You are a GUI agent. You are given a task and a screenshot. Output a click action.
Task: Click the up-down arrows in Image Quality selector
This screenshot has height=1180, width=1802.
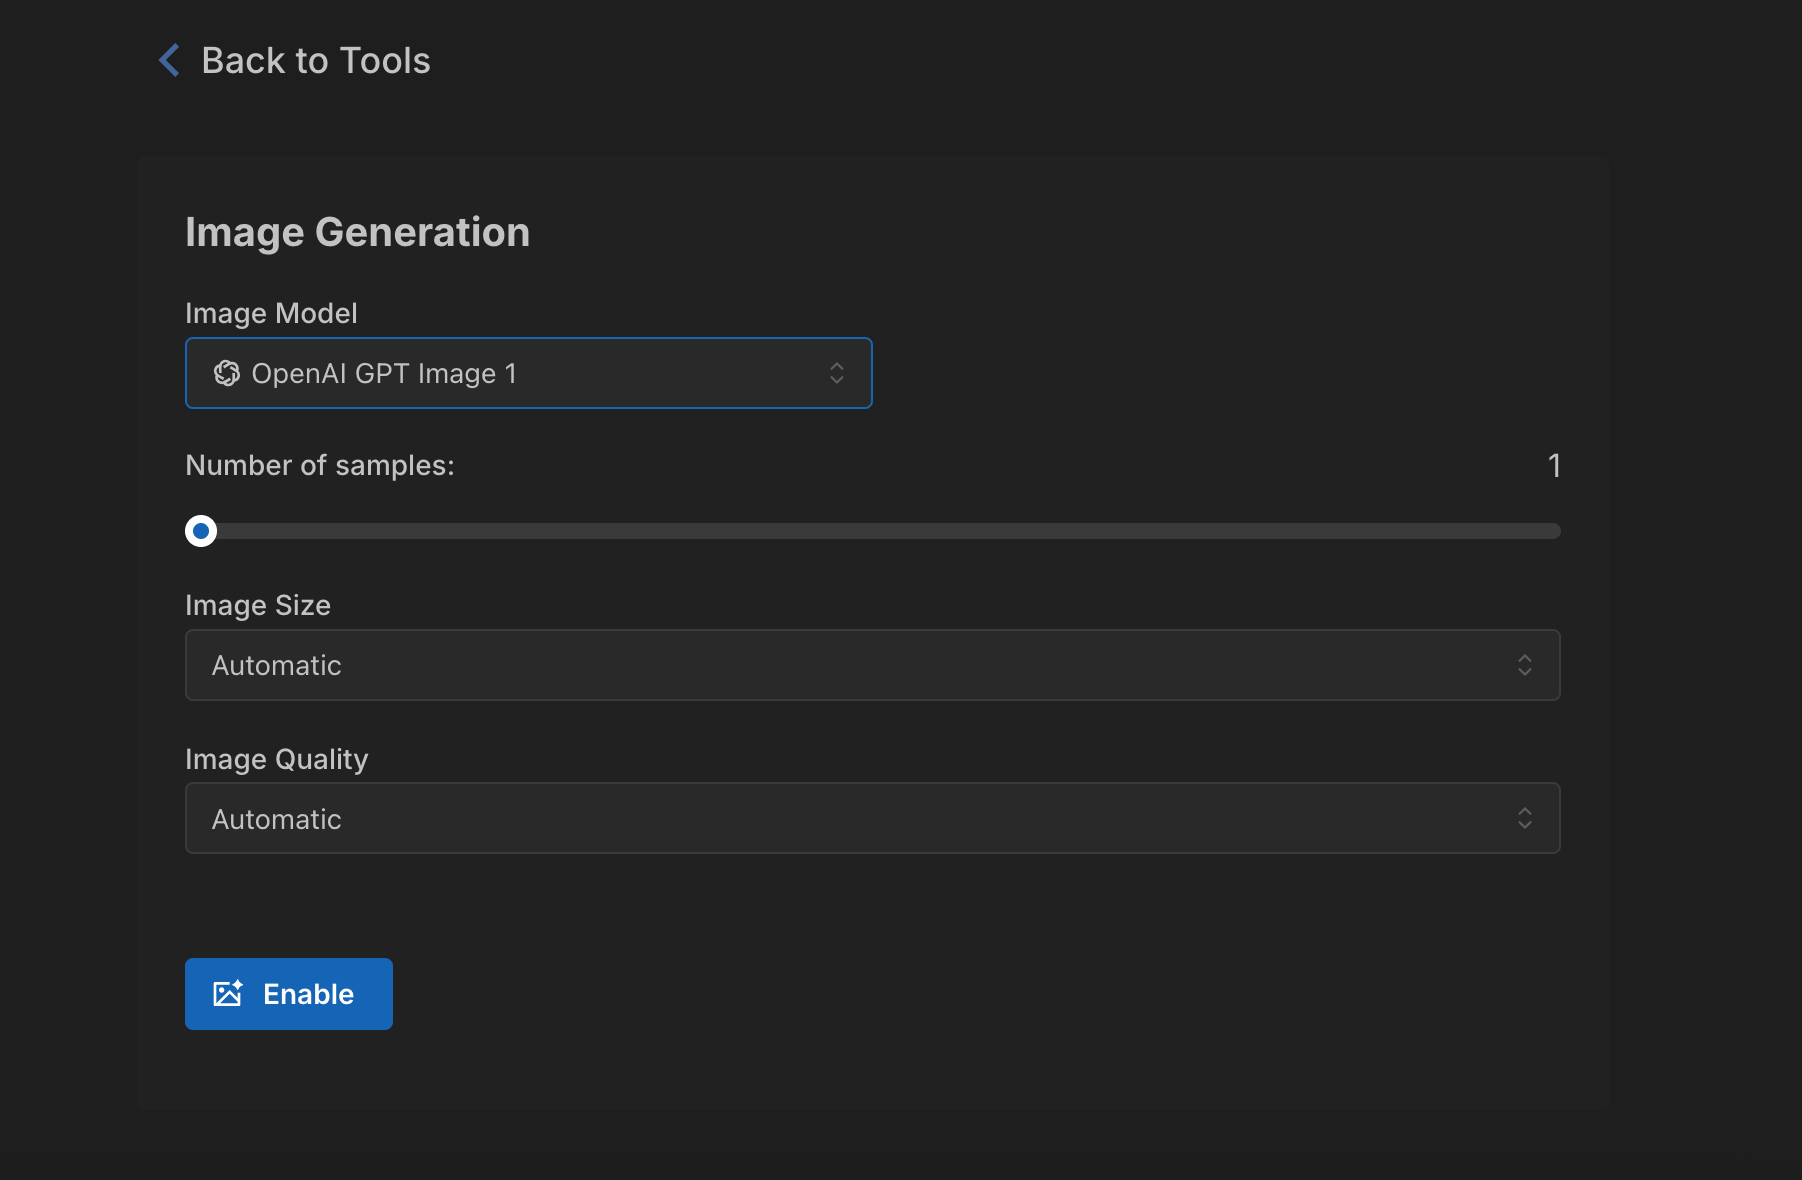[1525, 818]
